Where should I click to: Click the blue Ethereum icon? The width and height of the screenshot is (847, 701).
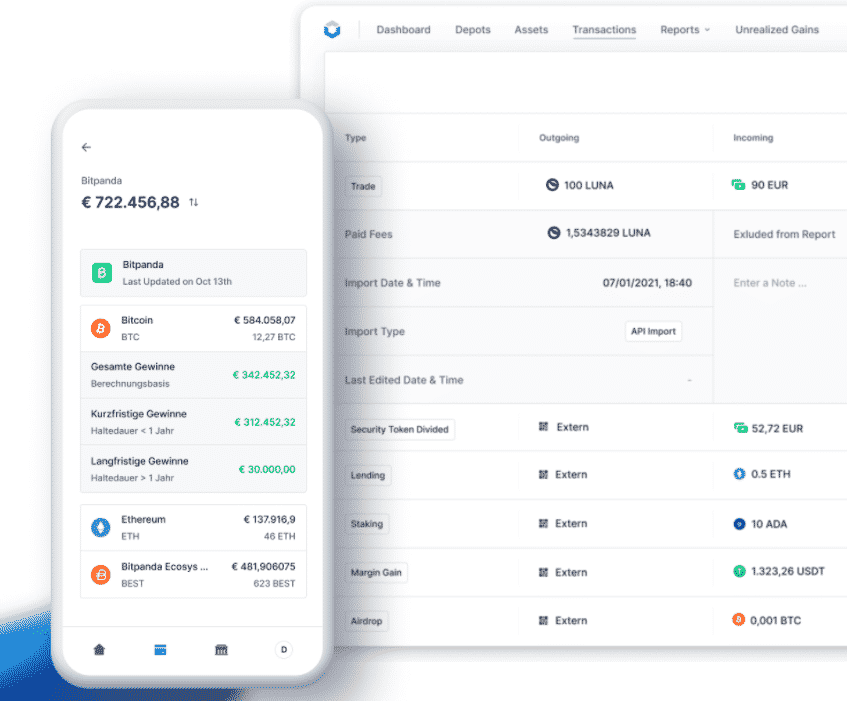point(100,527)
